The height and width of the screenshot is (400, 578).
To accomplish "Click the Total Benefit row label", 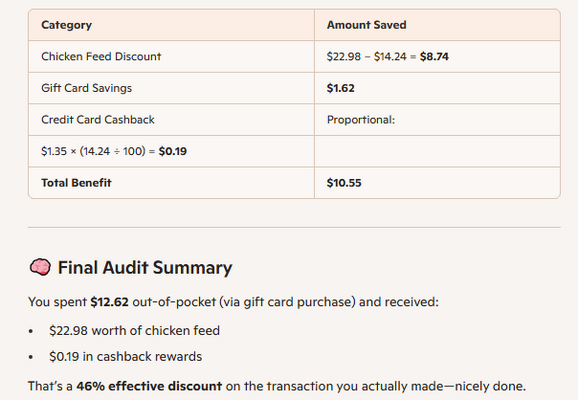I will tap(76, 183).
